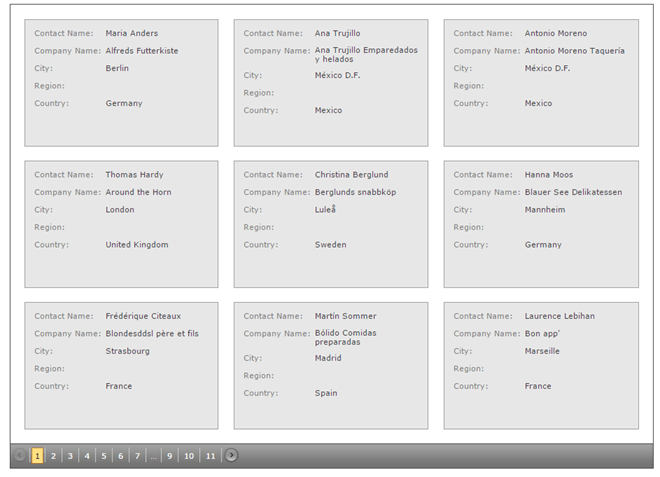Viewport: 660px width, 477px height.
Task: Navigate to page 7
Action: pyautogui.click(x=138, y=456)
